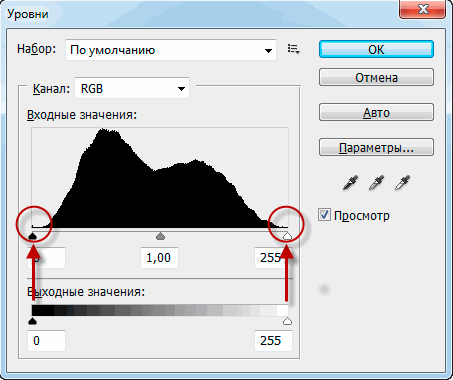Confirm with the OK button

coord(376,49)
